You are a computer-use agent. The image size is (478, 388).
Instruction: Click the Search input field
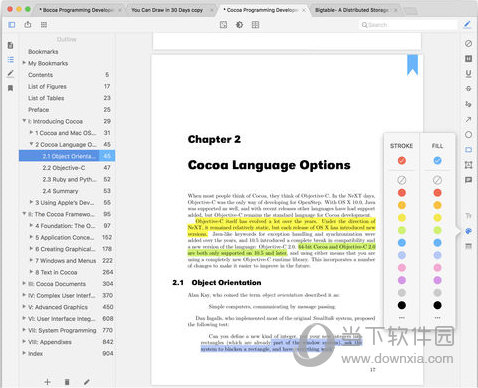click(x=408, y=25)
